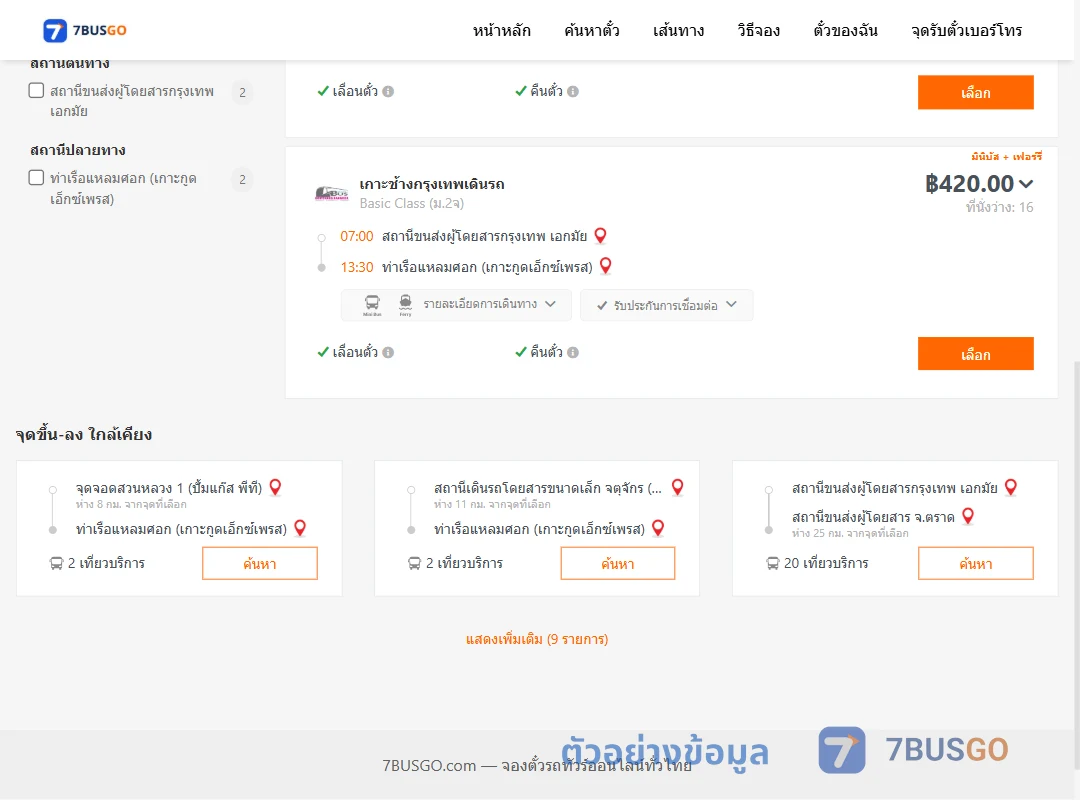Open map pin for เอกมัย in nearby card
Viewport: 1080px width, 800px height.
[1011, 487]
